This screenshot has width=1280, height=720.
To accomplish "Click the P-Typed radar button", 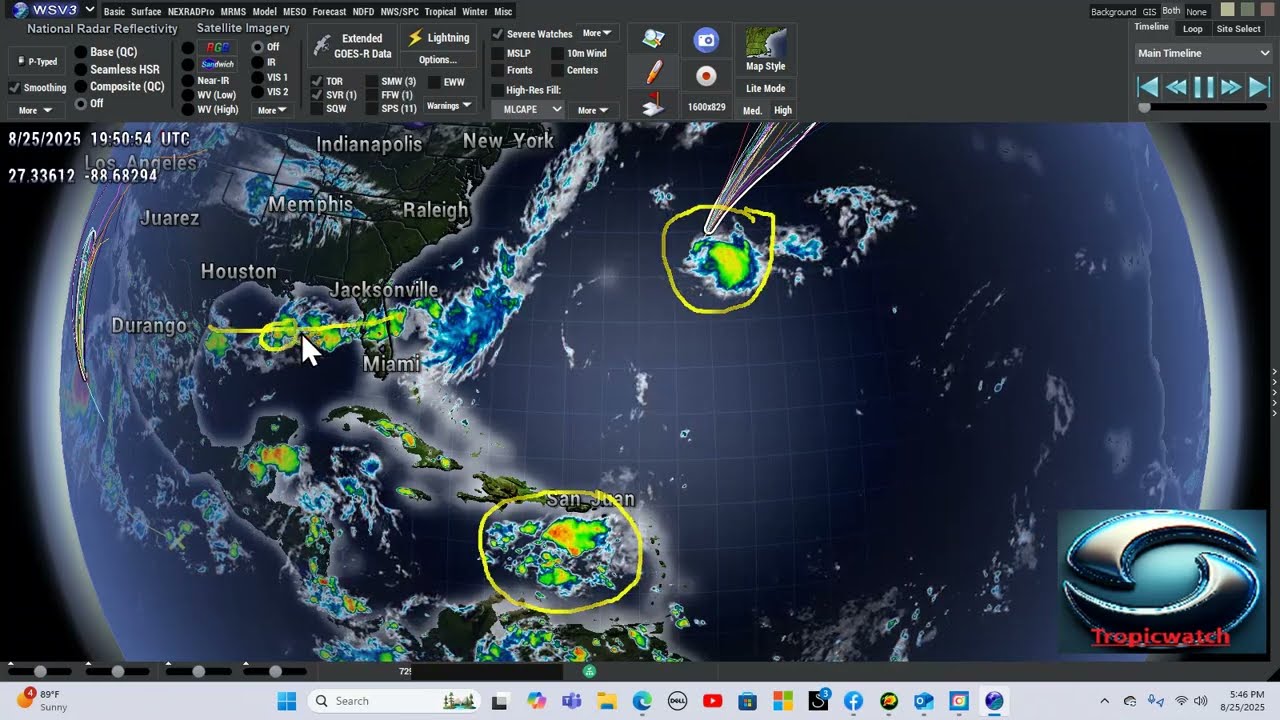I will (37, 61).
